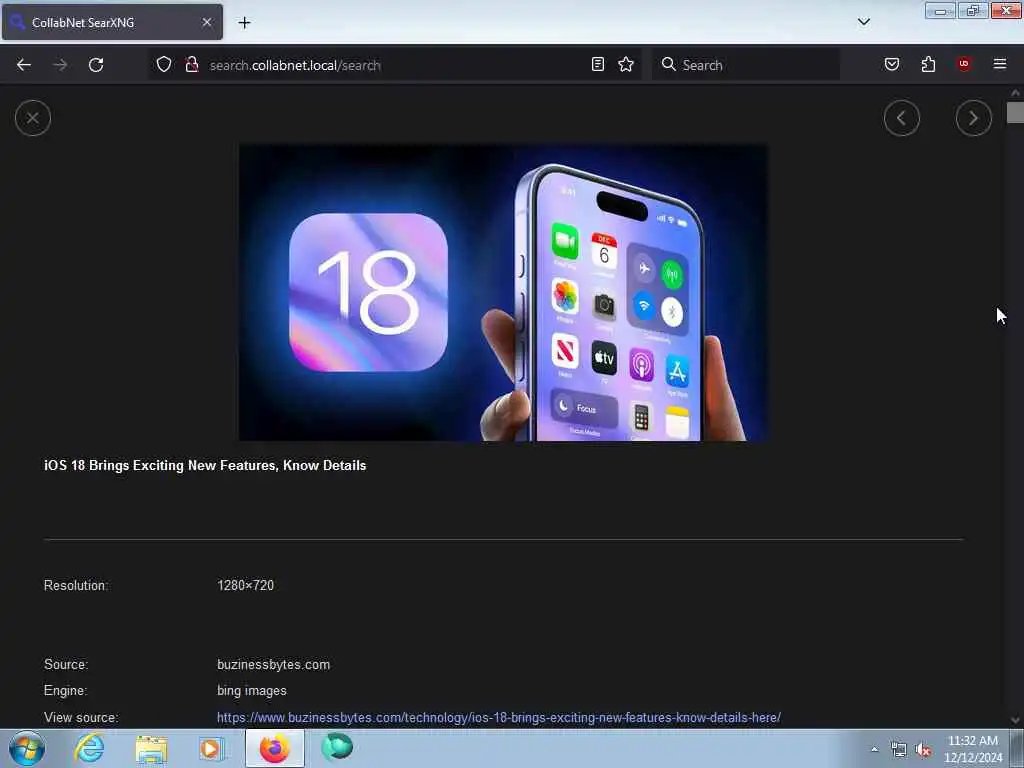This screenshot has height=768, width=1024.
Task: Click the scrollbar down arrow
Action: point(1014,720)
